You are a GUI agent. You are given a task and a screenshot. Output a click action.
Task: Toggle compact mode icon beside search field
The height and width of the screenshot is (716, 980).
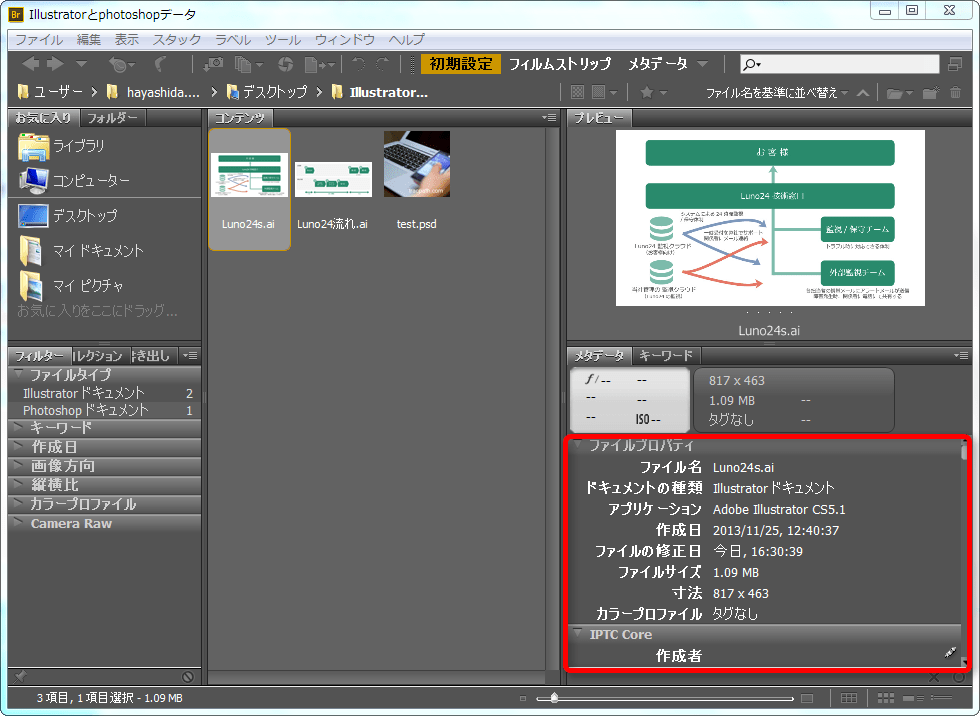pyautogui.click(x=955, y=64)
